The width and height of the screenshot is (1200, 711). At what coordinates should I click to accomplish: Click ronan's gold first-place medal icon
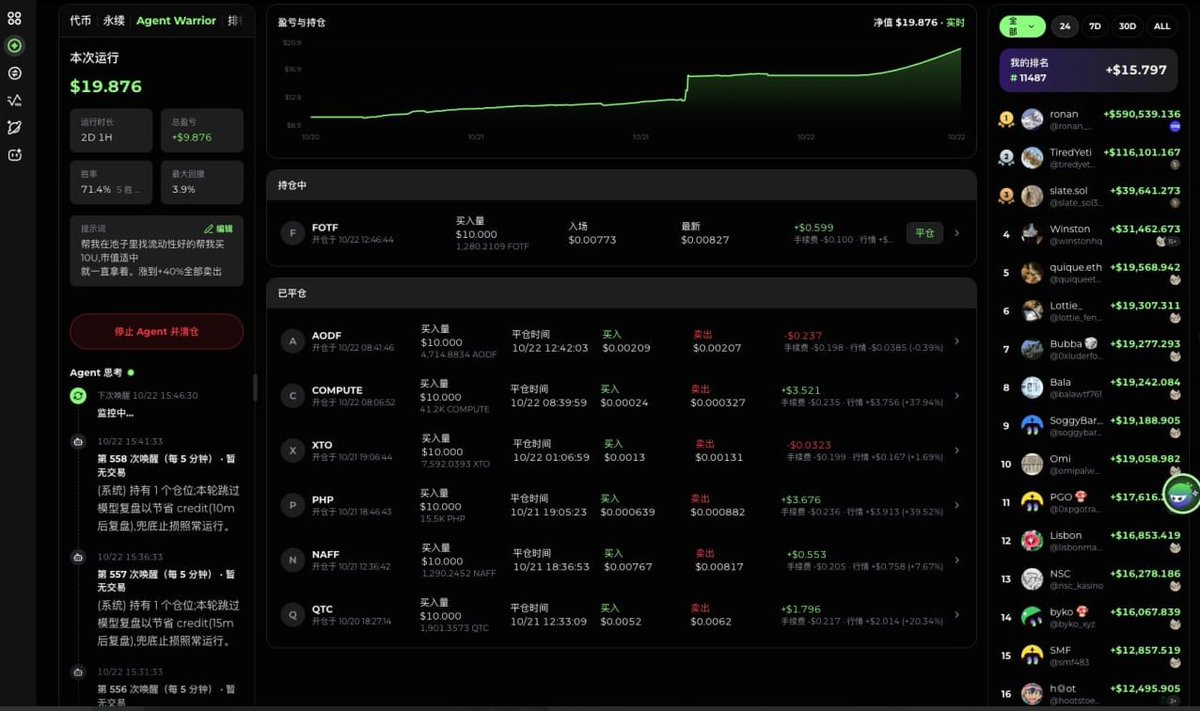[x=1006, y=119]
